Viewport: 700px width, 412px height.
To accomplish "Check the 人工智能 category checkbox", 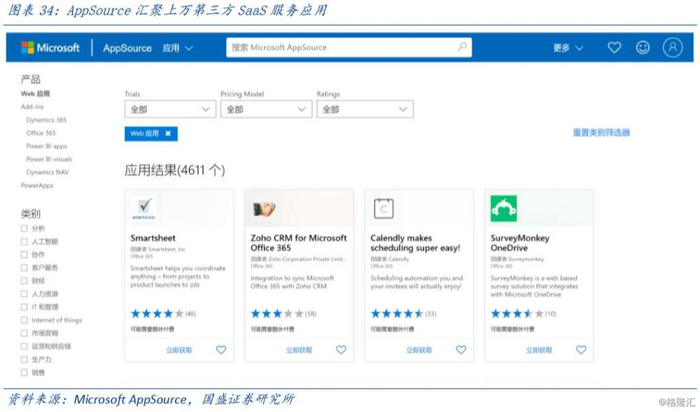I will tap(24, 241).
